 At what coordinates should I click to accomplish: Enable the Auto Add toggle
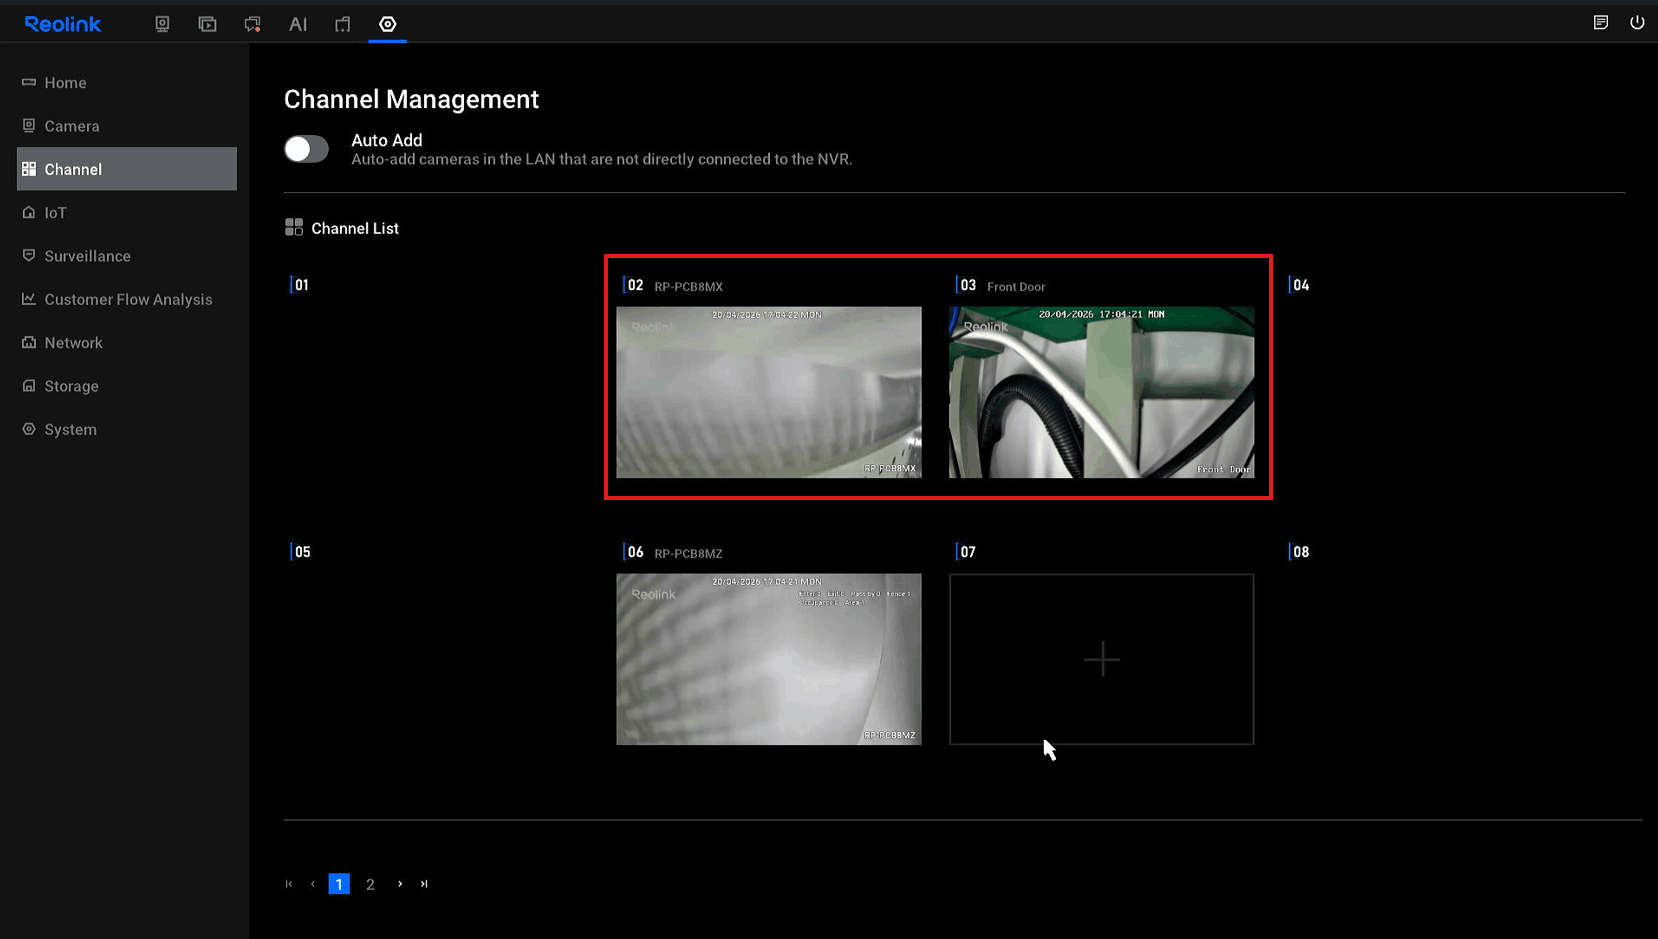click(306, 149)
